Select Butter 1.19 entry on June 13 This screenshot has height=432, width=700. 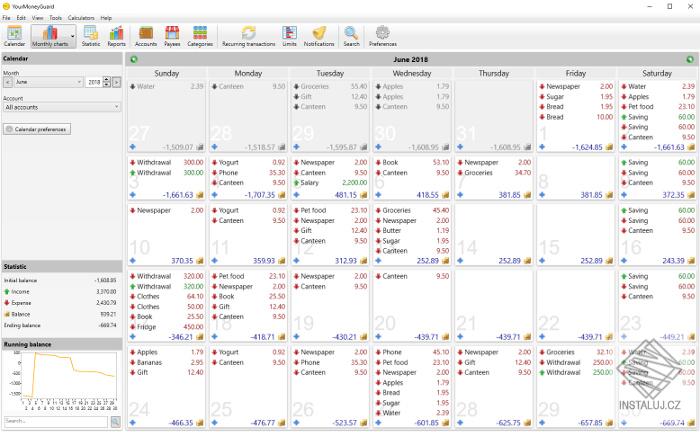tap(412, 230)
